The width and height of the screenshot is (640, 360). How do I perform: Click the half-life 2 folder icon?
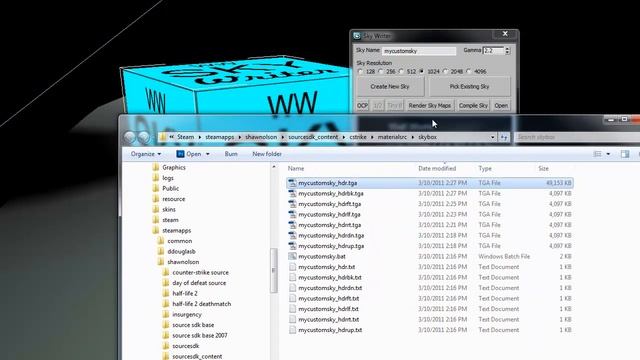pyautogui.click(x=166, y=293)
